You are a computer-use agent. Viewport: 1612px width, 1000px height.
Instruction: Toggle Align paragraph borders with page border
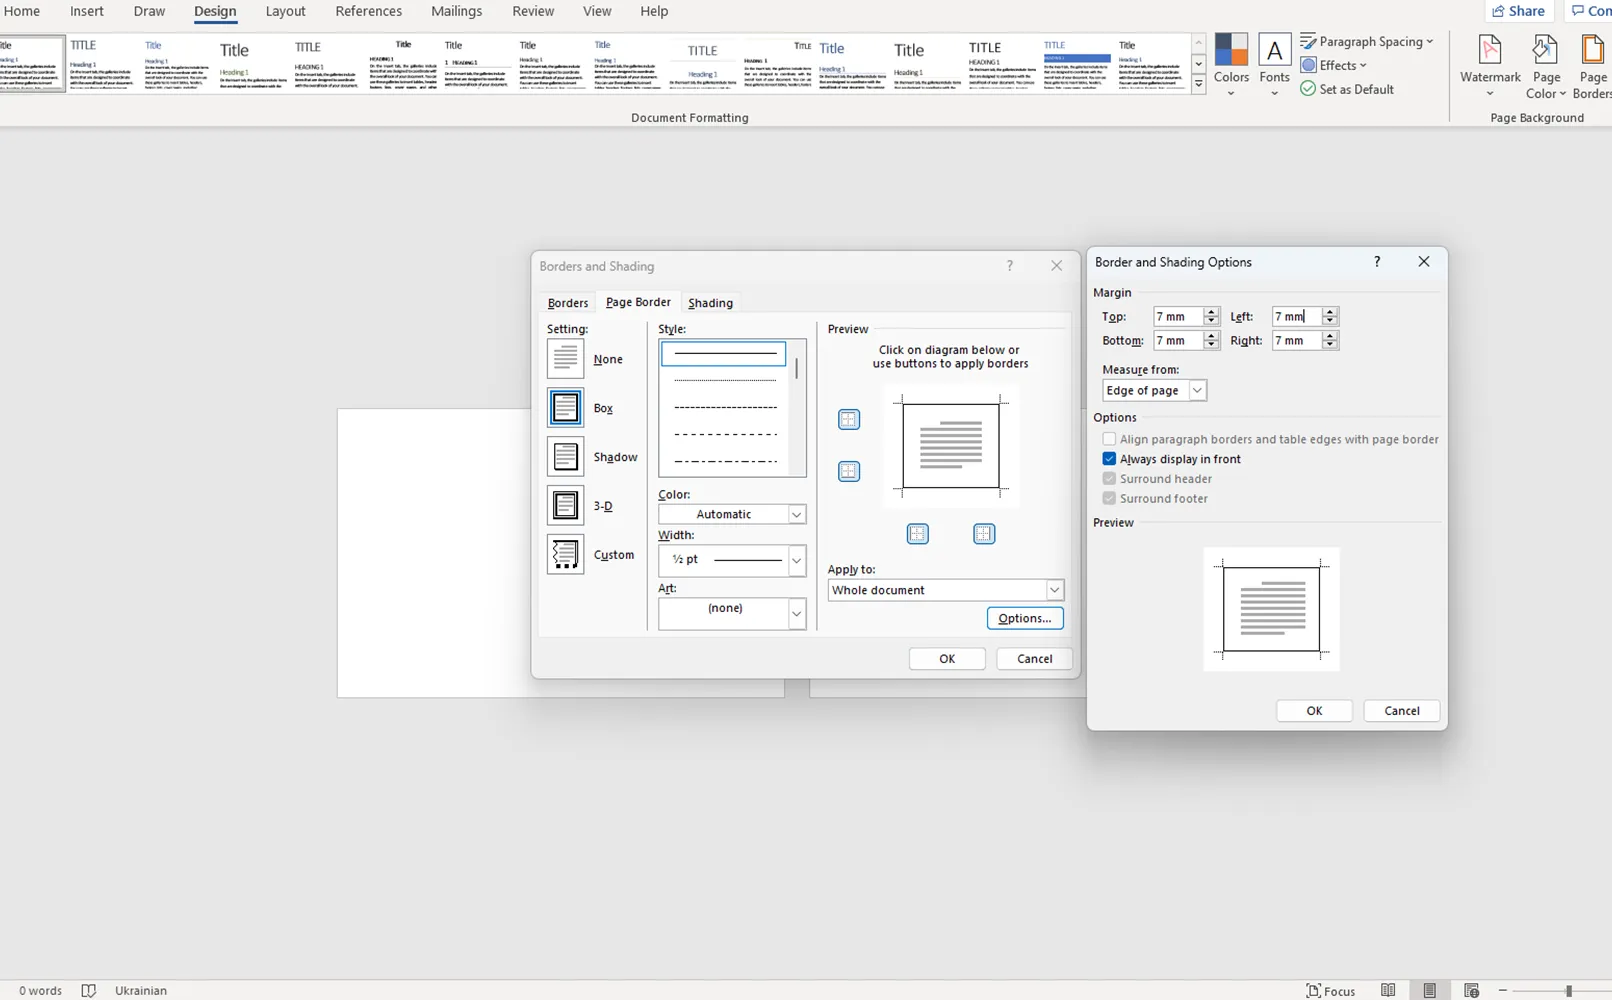[x=1109, y=439]
